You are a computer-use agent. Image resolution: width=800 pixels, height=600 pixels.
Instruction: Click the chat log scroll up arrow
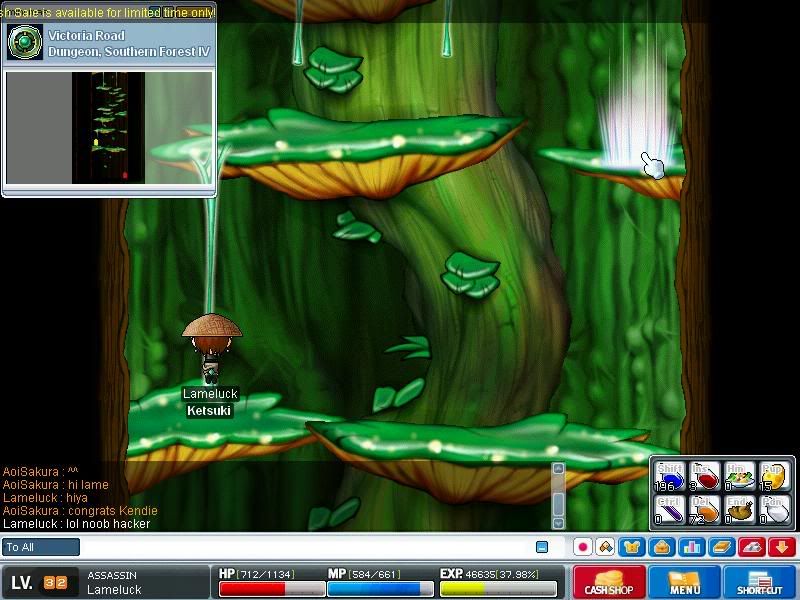[559, 468]
